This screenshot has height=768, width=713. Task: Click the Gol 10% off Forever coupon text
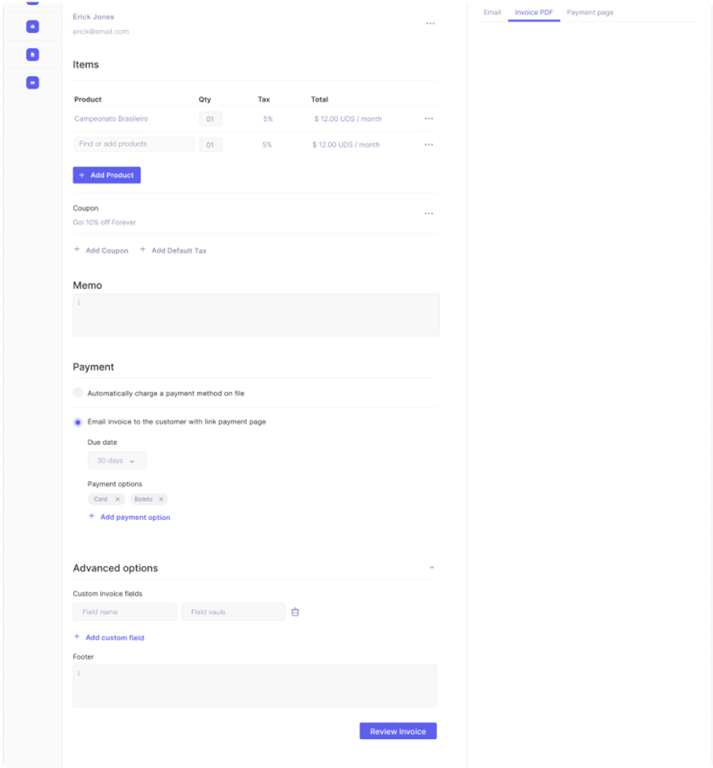pyautogui.click(x=104, y=222)
